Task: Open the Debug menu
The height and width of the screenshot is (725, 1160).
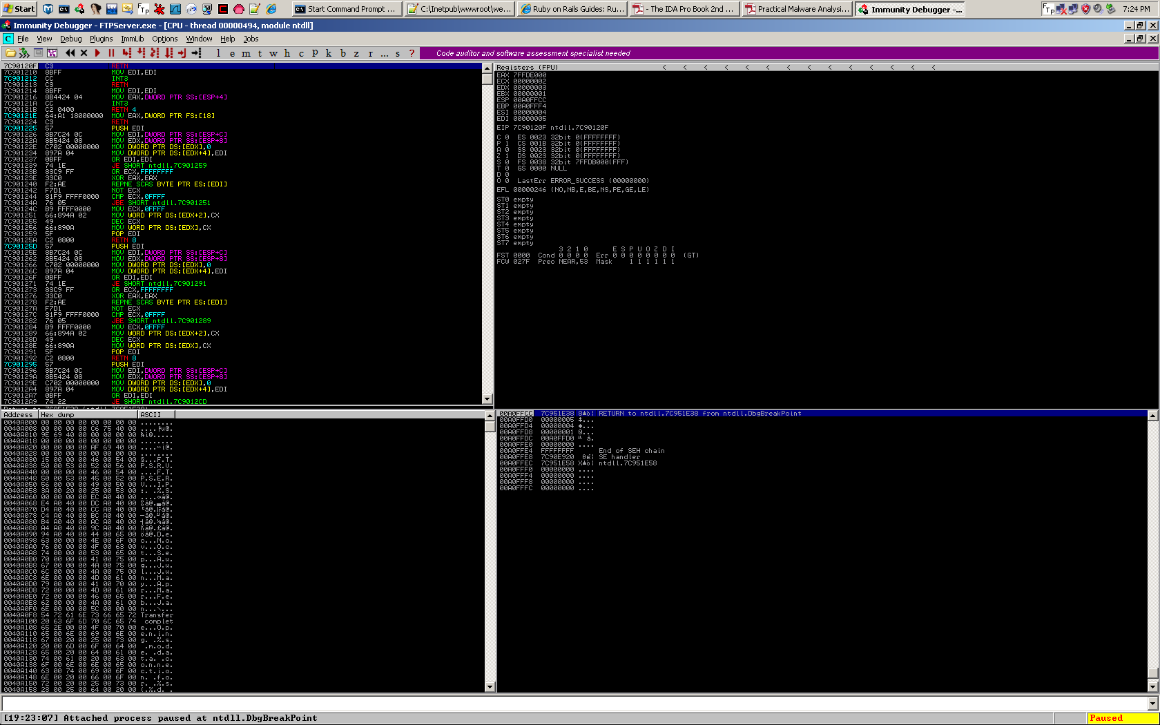Action: pyautogui.click(x=71, y=38)
